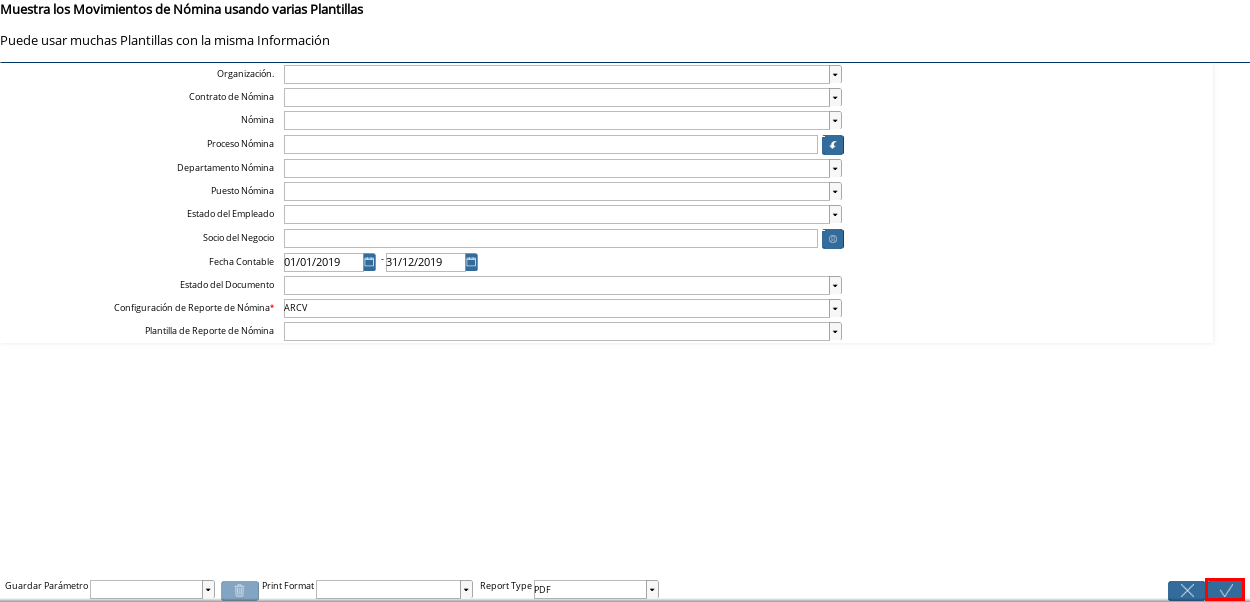Open the Estado del Documento dropdown arrow
The width and height of the screenshot is (1250, 602).
(x=835, y=285)
